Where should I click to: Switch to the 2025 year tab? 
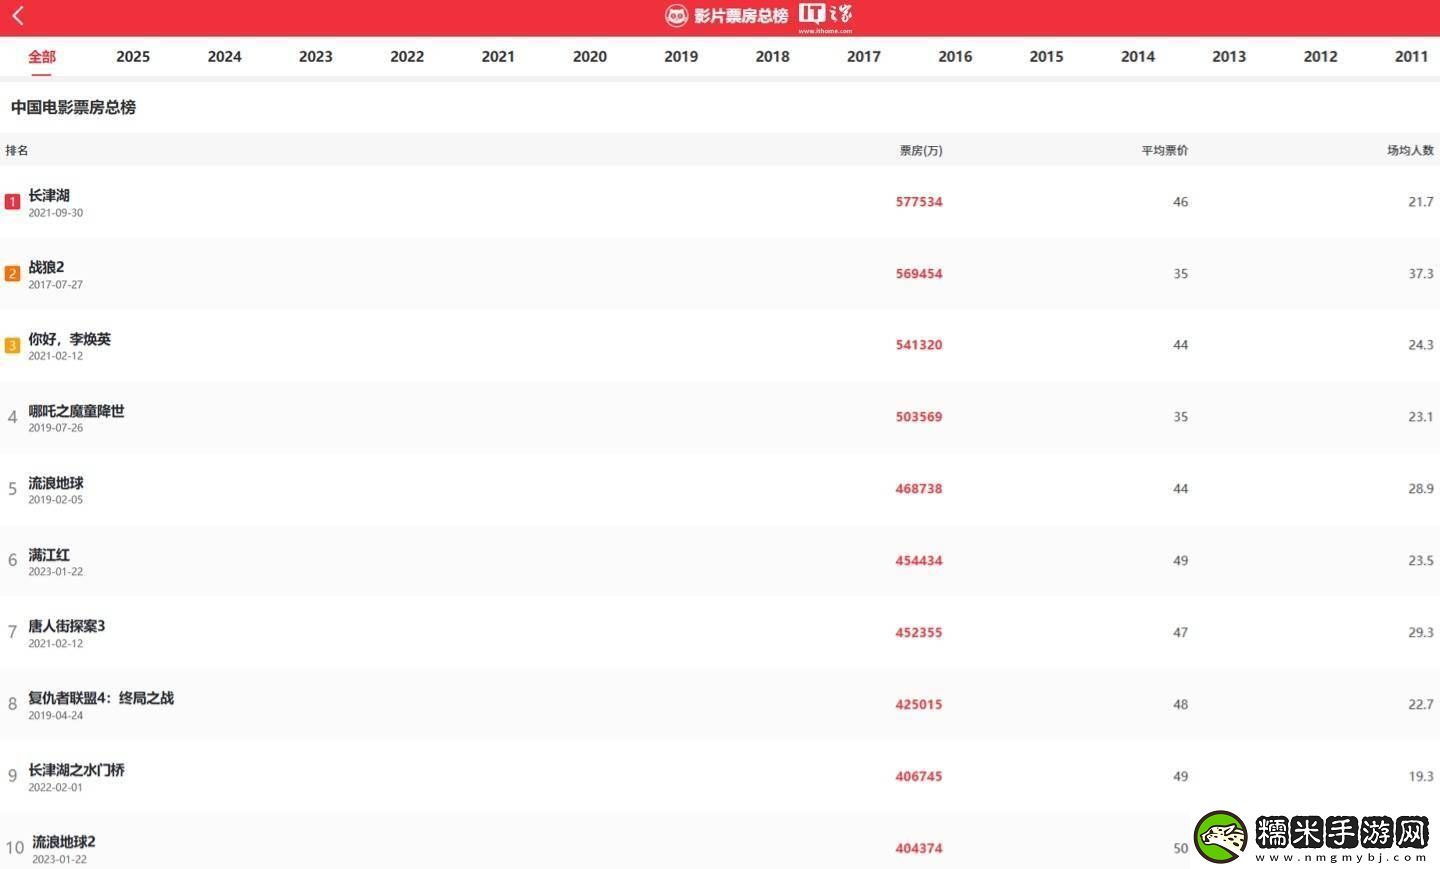click(133, 57)
